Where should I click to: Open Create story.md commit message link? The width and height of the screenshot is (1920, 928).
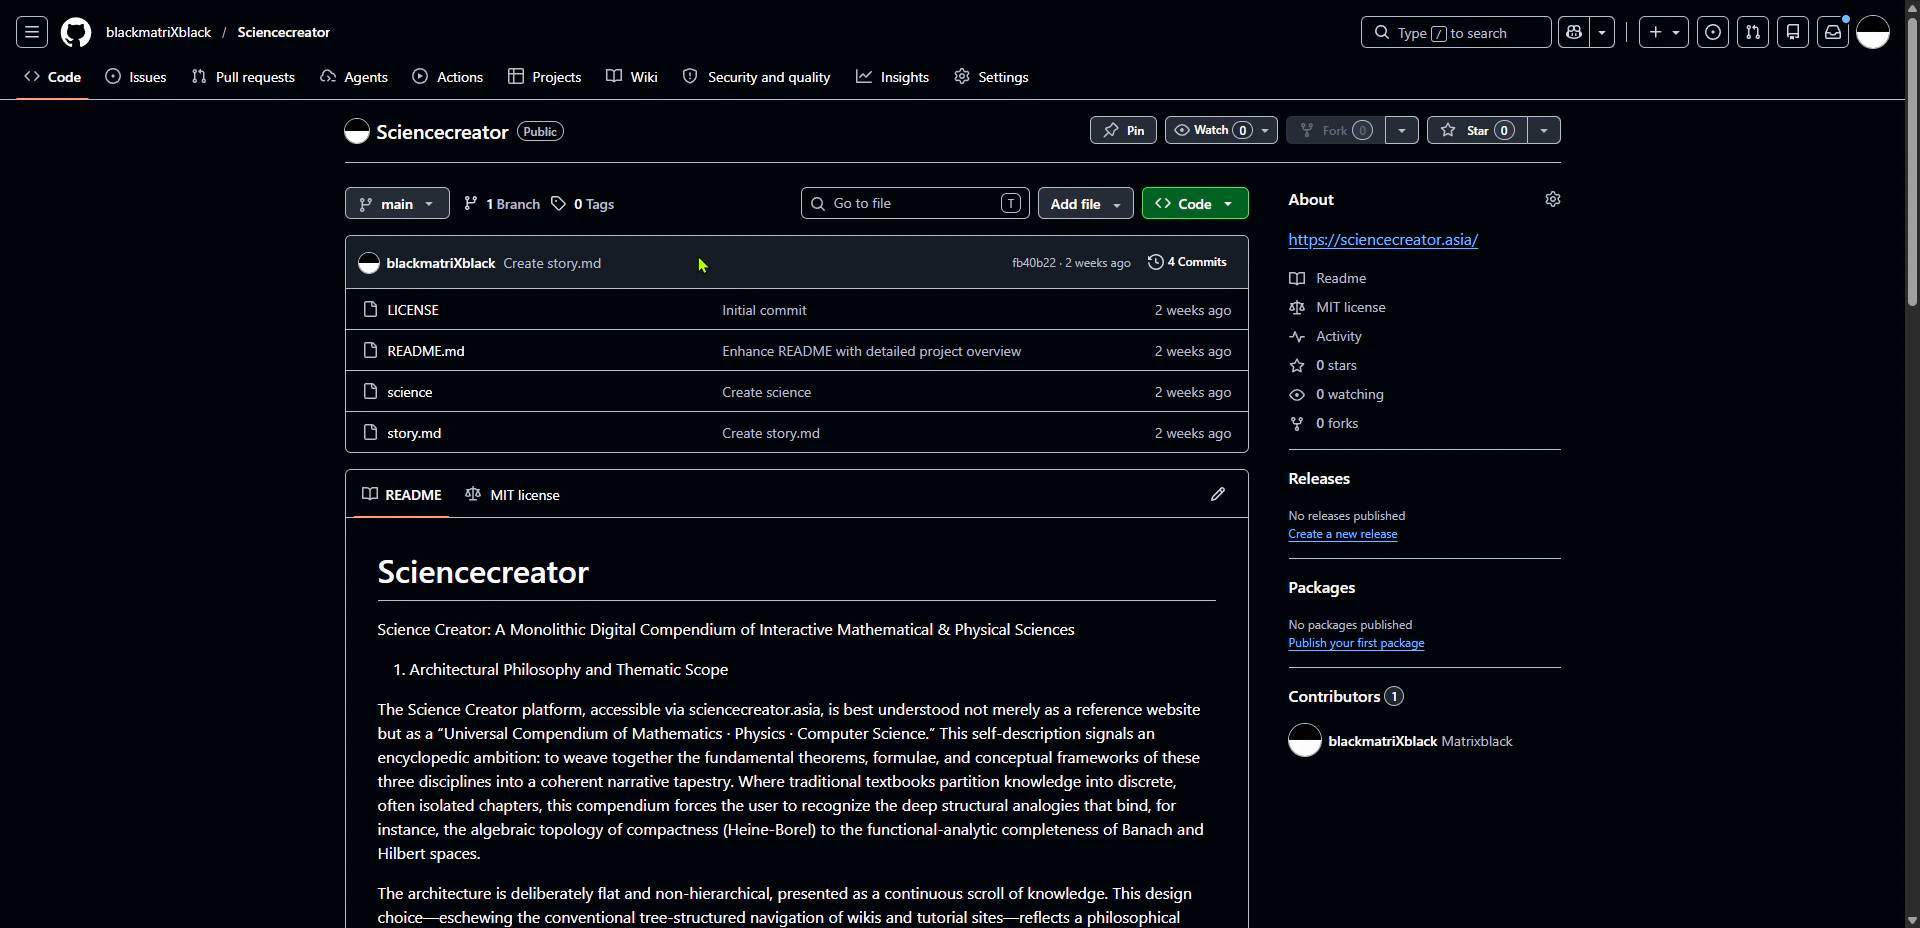coord(552,263)
